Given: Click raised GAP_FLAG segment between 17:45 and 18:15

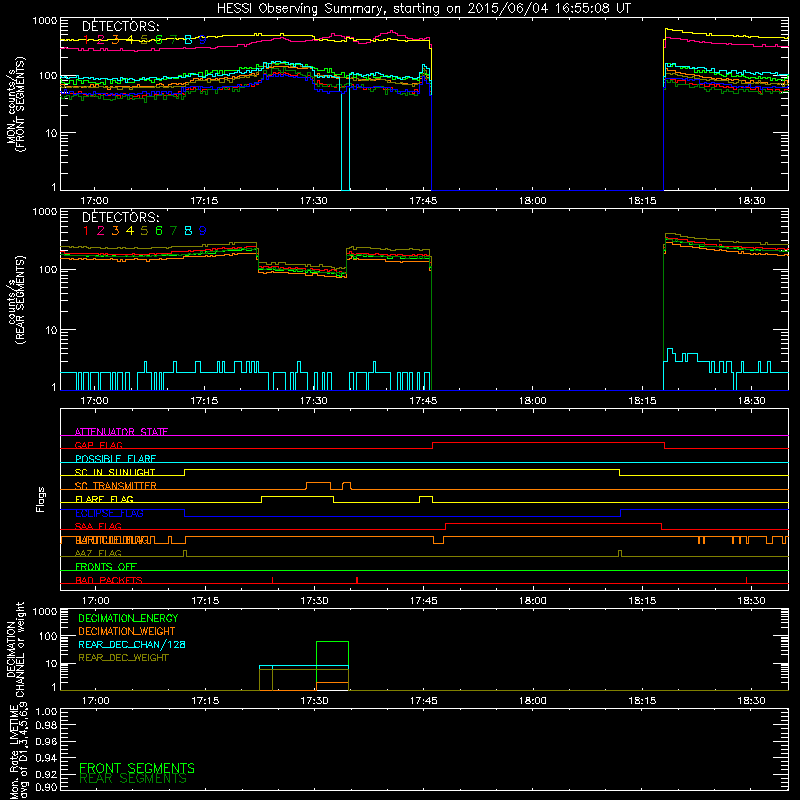Looking at the screenshot, I should [x=548, y=443].
